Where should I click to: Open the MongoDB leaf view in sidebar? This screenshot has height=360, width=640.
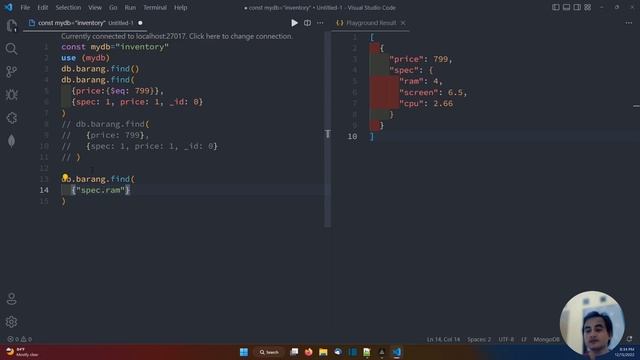coord(11,141)
